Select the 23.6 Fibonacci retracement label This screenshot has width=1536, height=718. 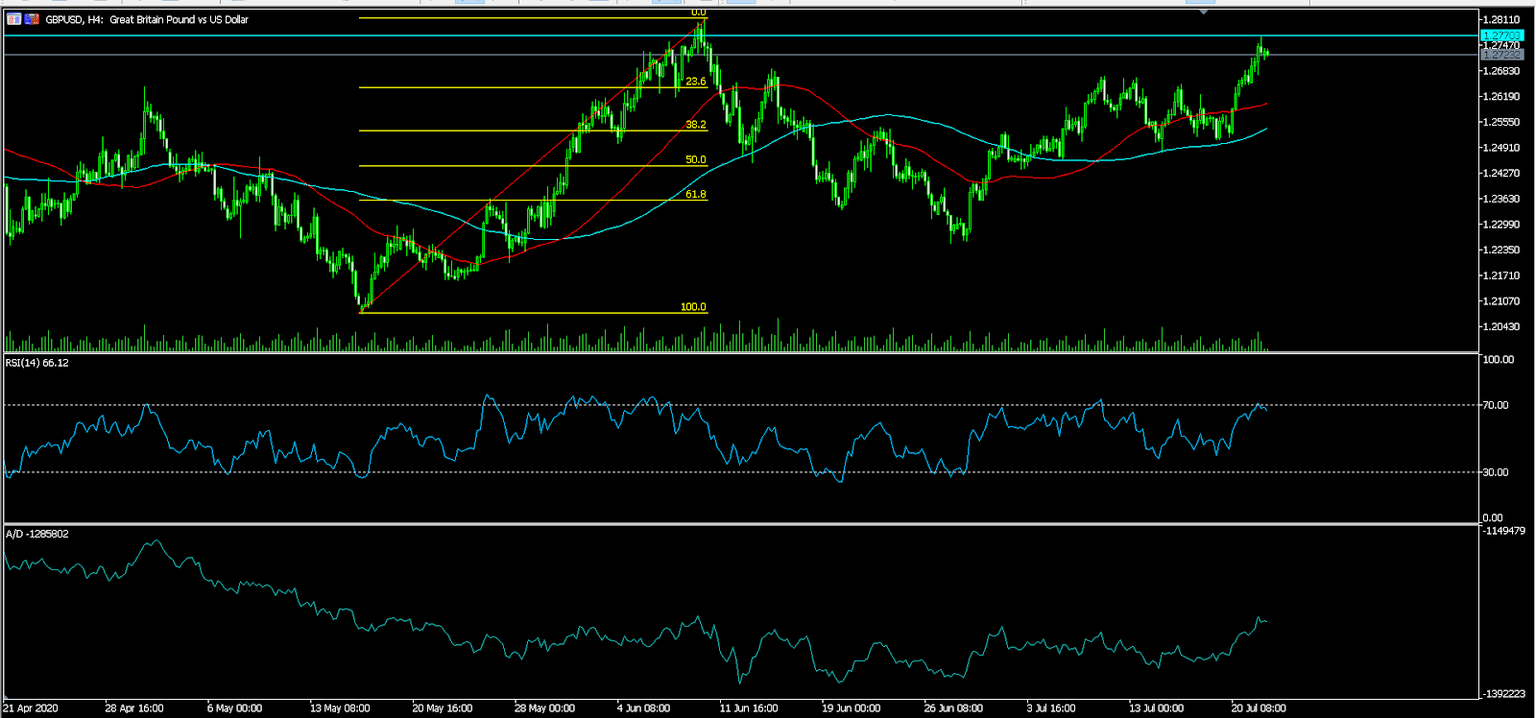(x=694, y=80)
